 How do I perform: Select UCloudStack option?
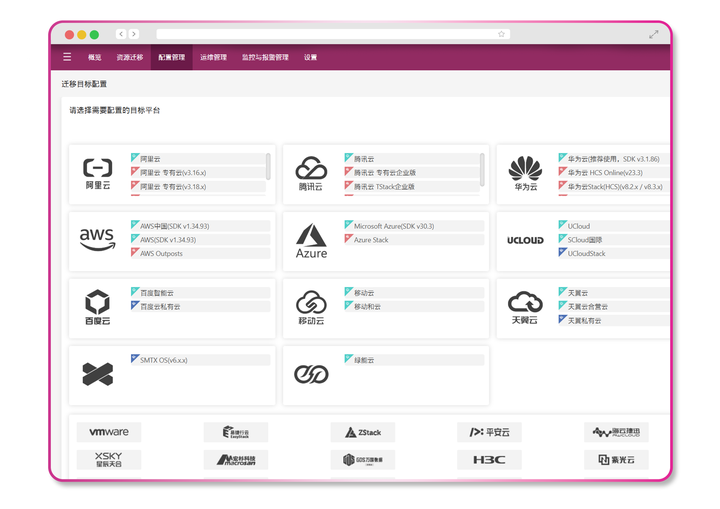point(613,253)
